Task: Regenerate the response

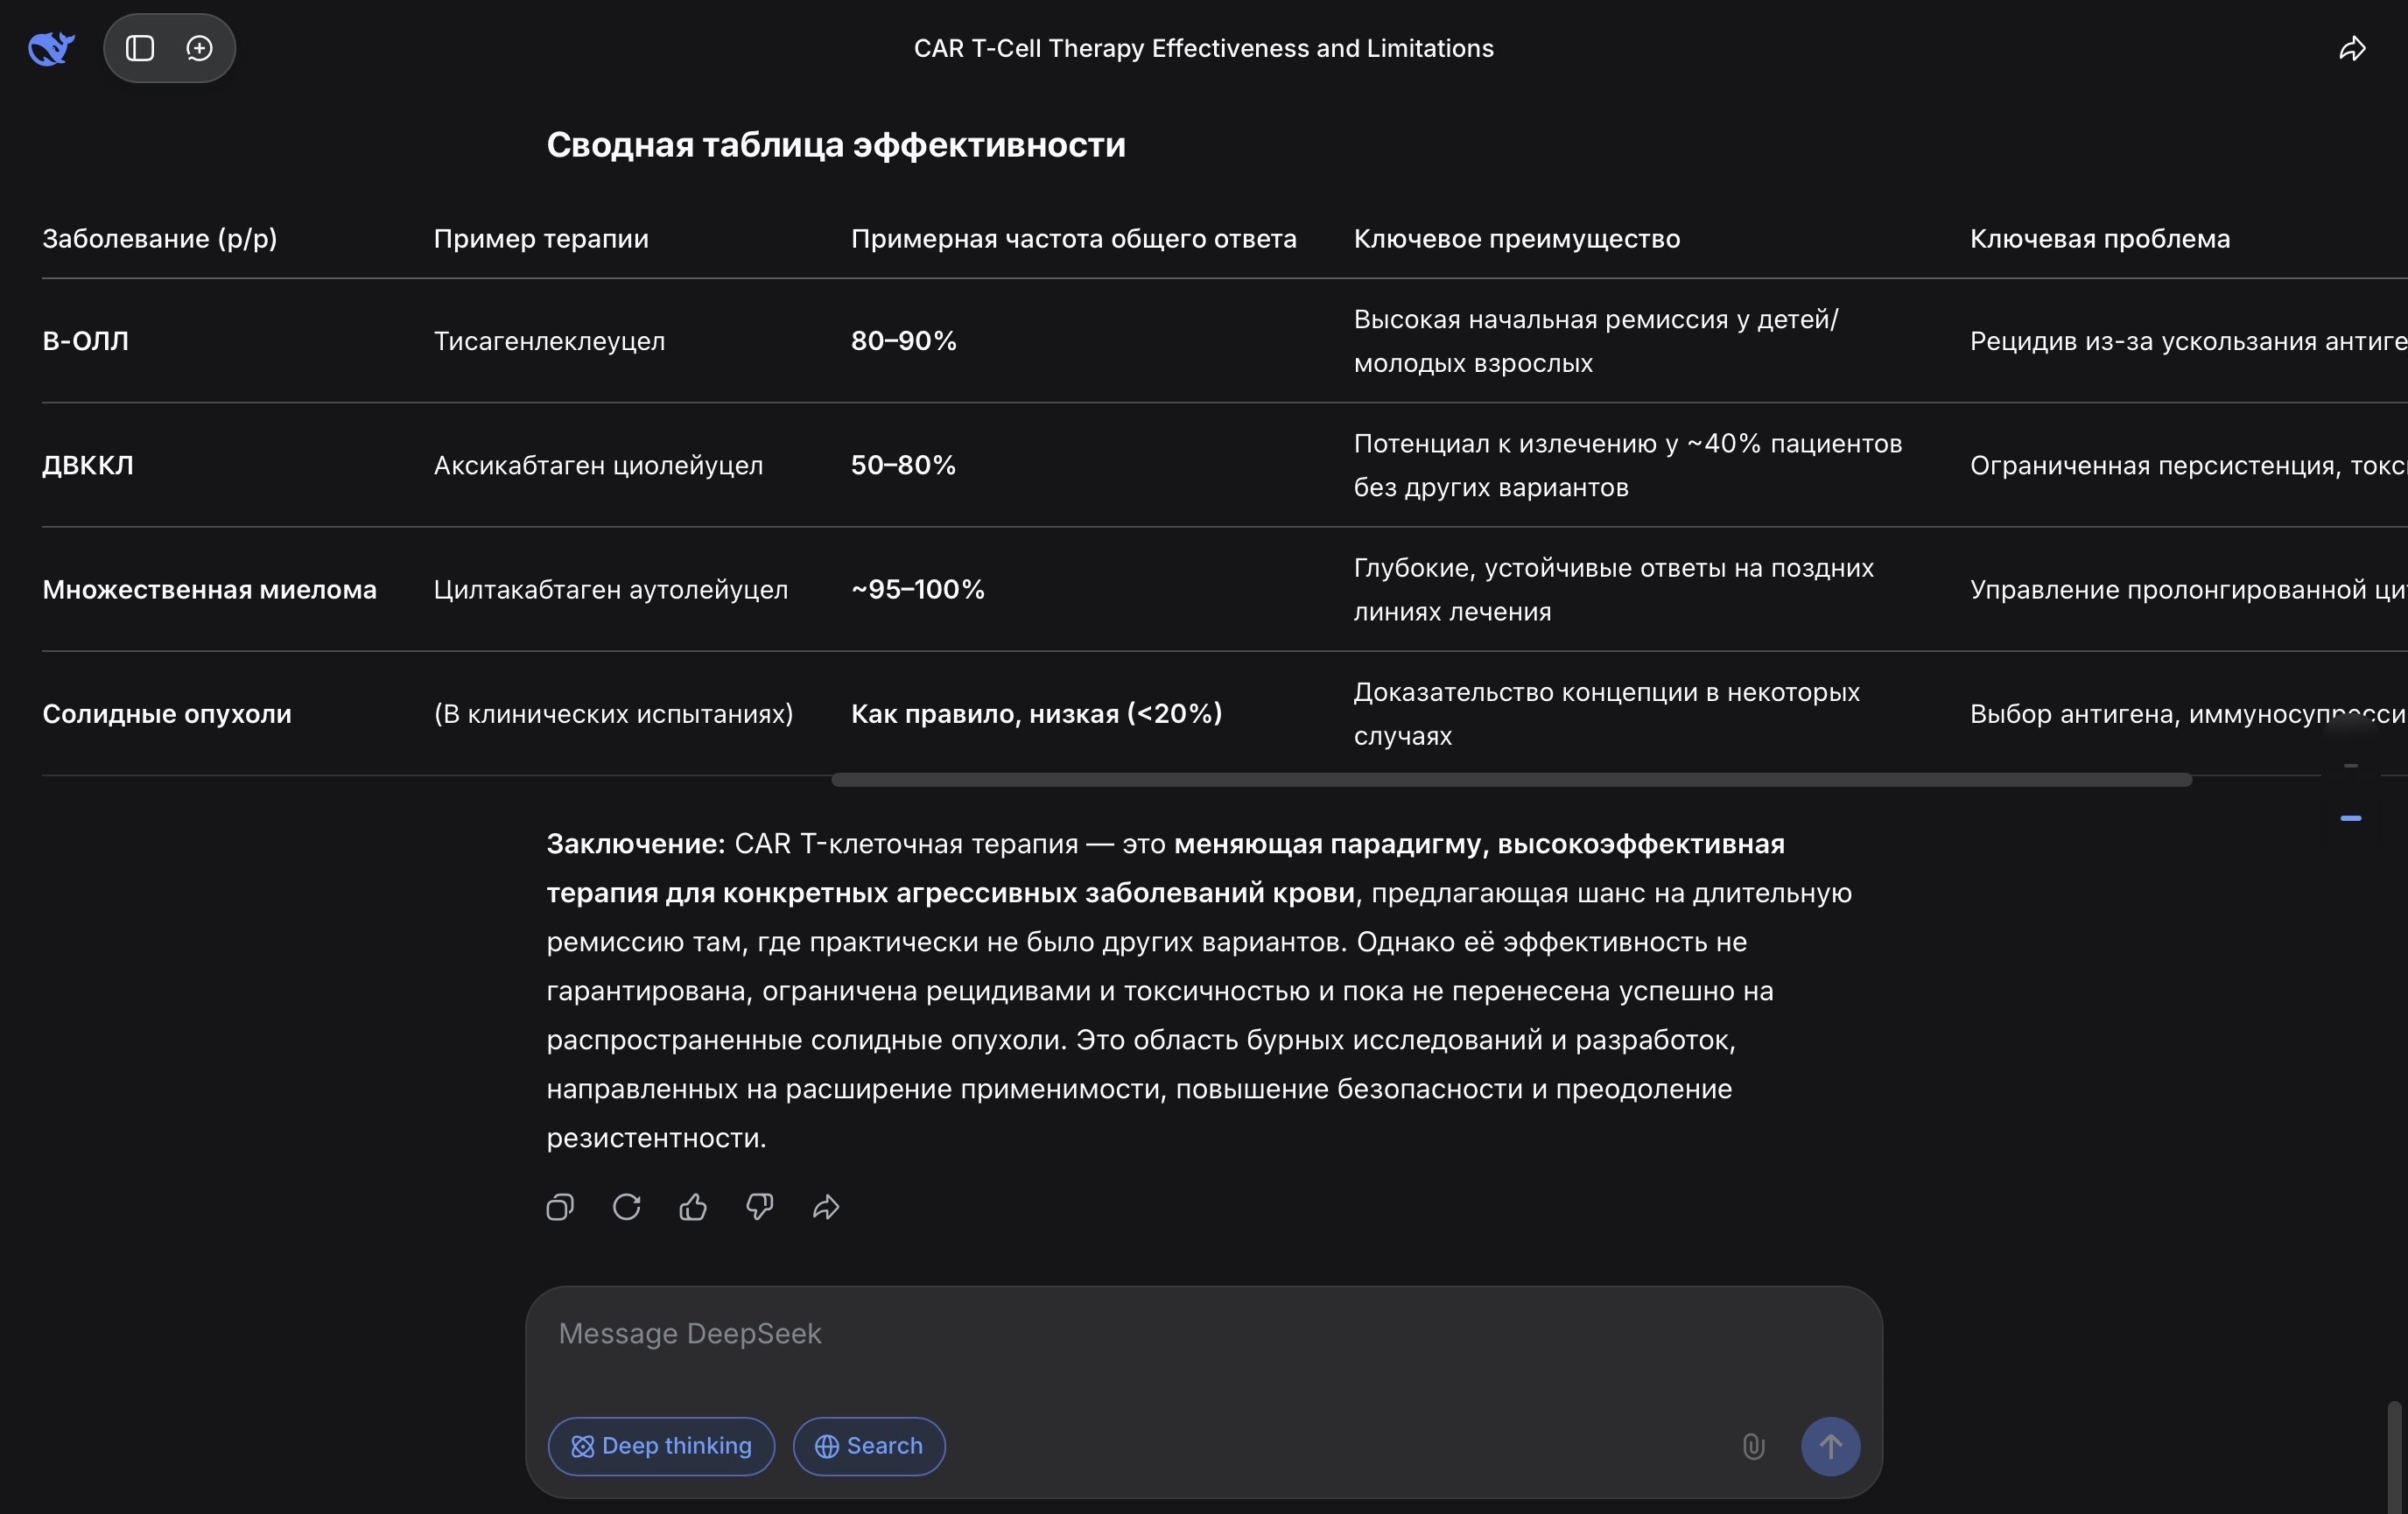Action: click(x=626, y=1207)
